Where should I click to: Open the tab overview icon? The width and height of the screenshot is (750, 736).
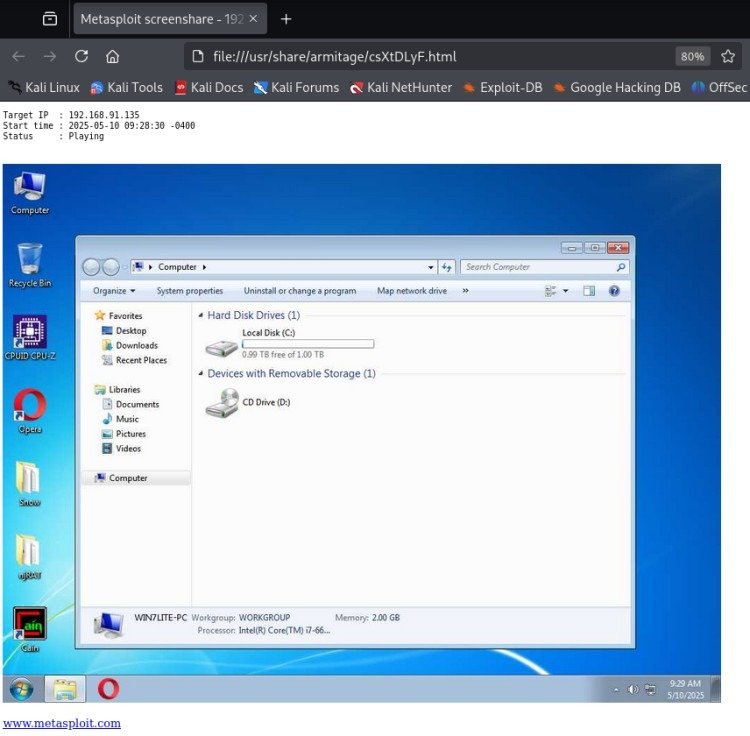(50, 19)
